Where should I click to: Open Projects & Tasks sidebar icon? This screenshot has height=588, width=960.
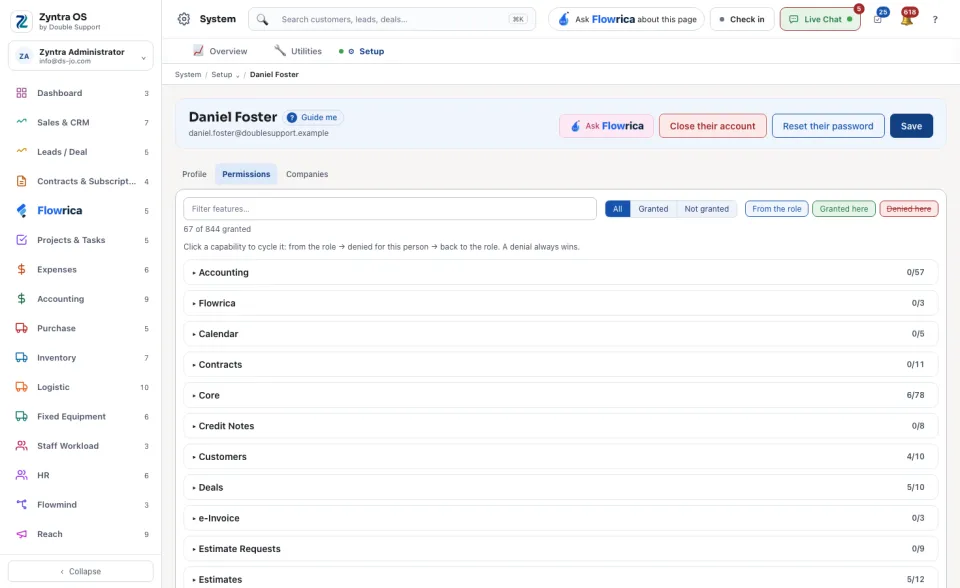coord(21,240)
